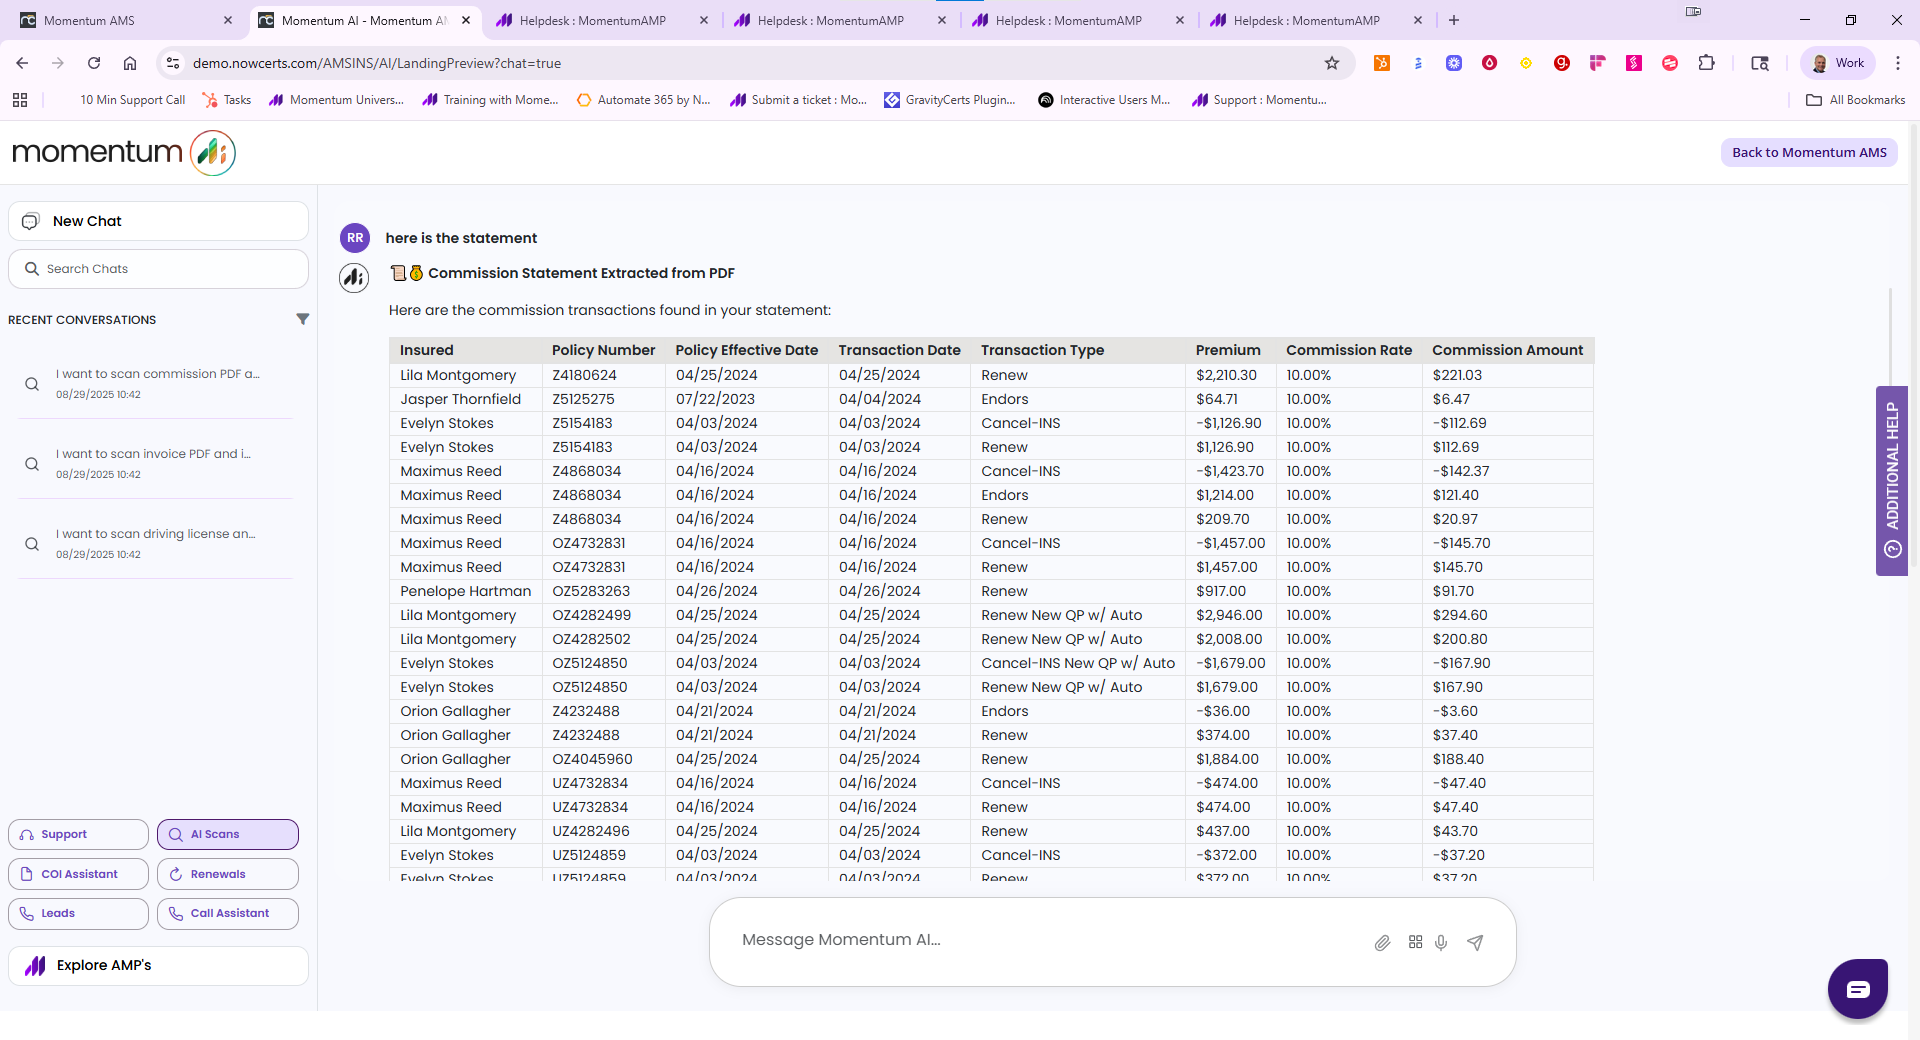Click premium value $2,946.00
This screenshot has width=1920, height=1040.
(x=1229, y=615)
